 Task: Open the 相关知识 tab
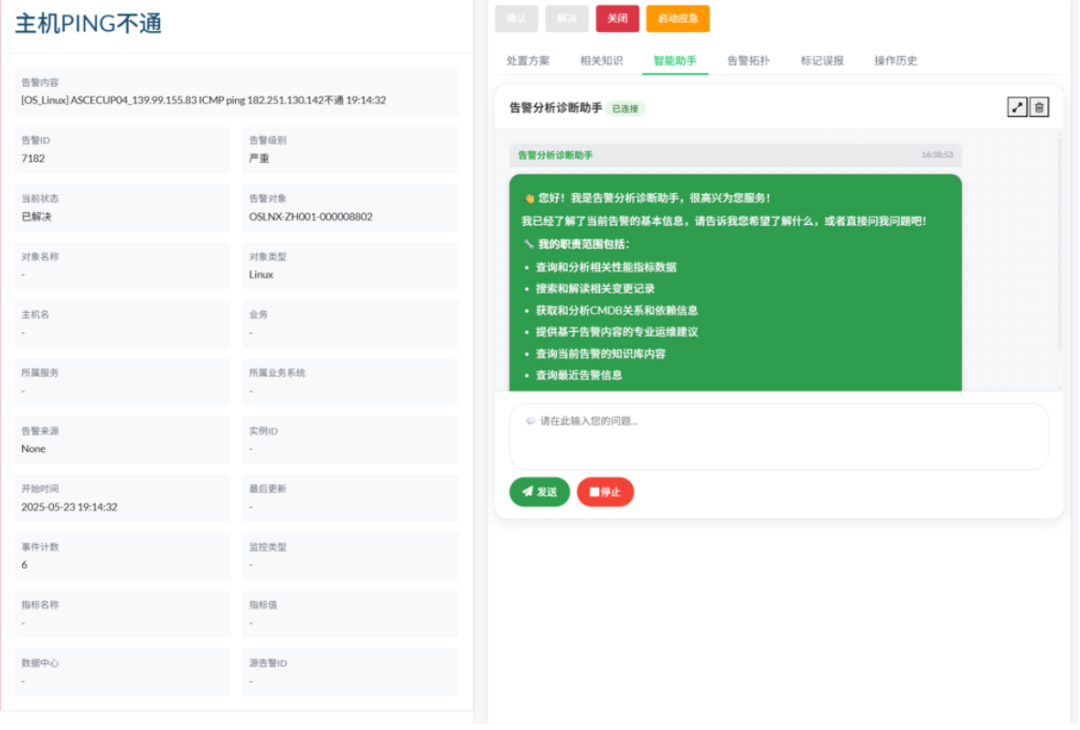pos(601,61)
